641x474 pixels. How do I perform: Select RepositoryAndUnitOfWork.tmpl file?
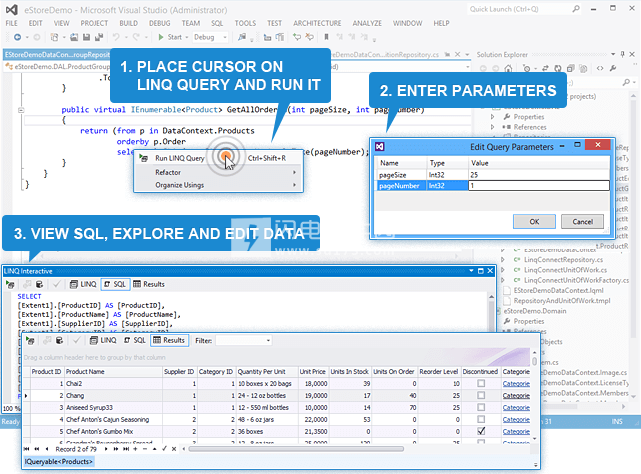click(x=562, y=301)
